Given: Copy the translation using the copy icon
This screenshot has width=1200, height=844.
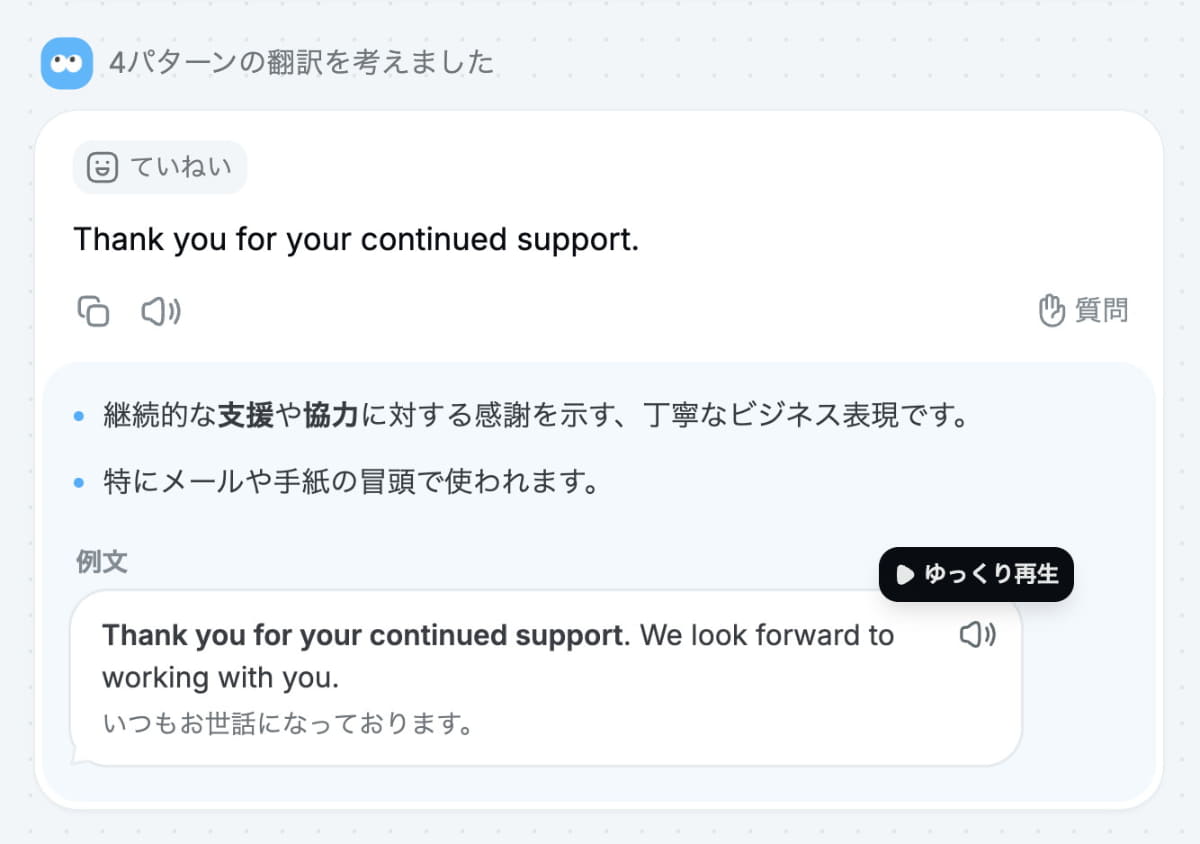Looking at the screenshot, I should click(94, 311).
